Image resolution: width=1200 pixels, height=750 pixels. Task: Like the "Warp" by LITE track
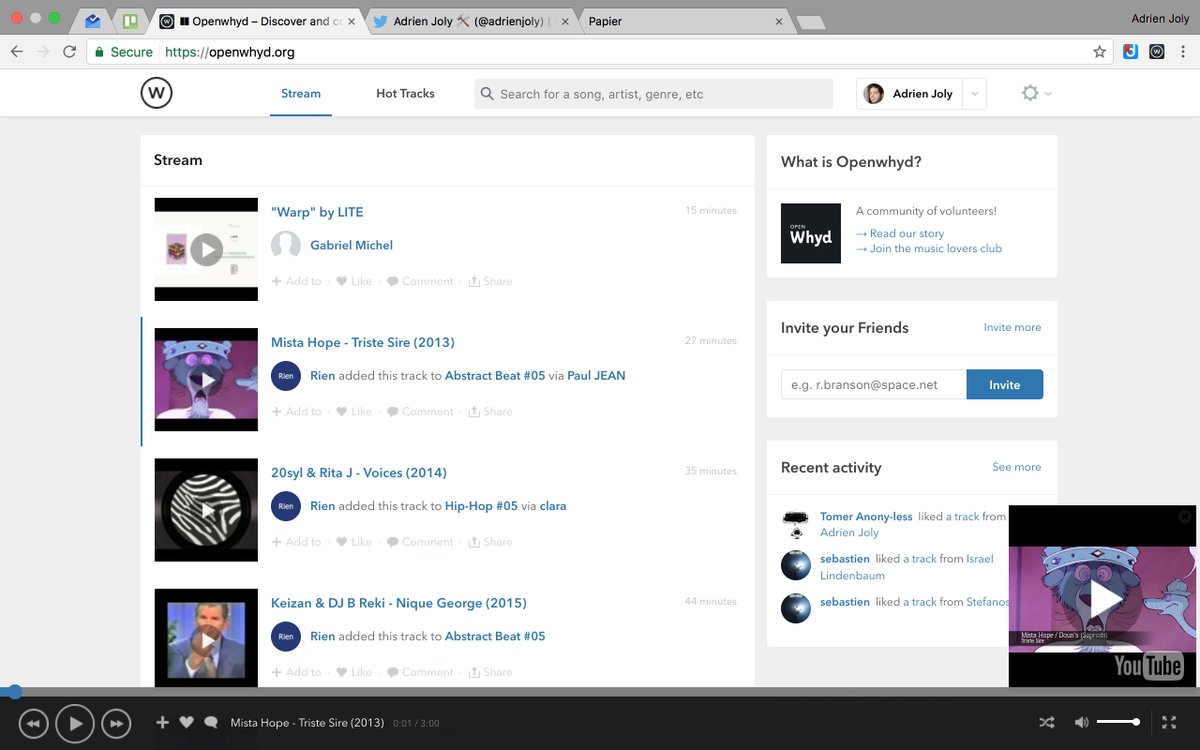(x=354, y=281)
